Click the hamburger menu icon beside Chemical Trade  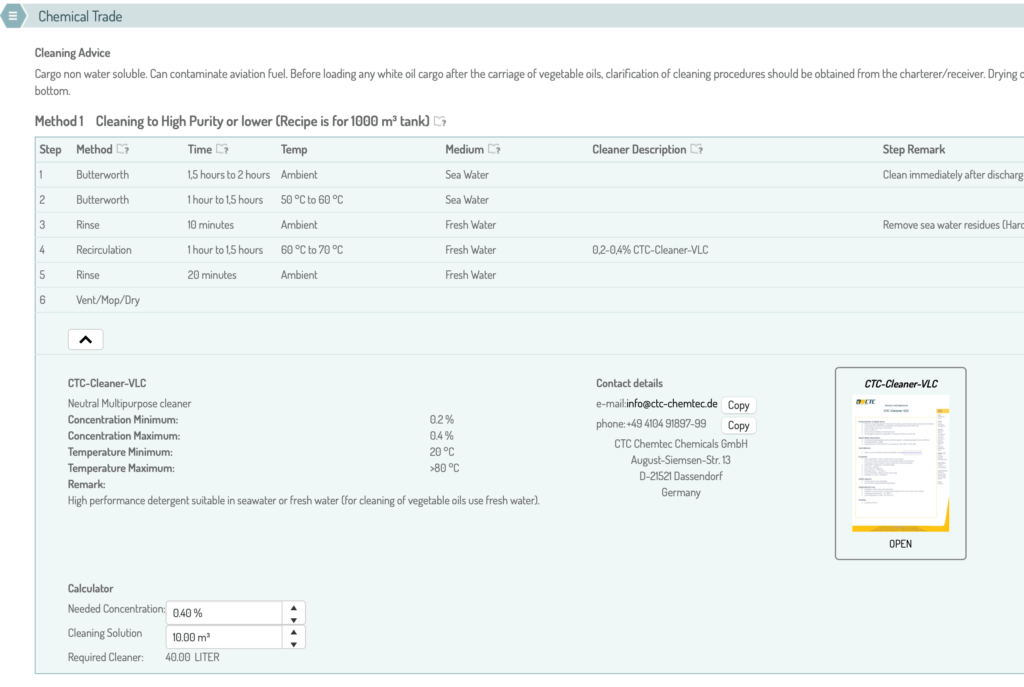tap(13, 16)
